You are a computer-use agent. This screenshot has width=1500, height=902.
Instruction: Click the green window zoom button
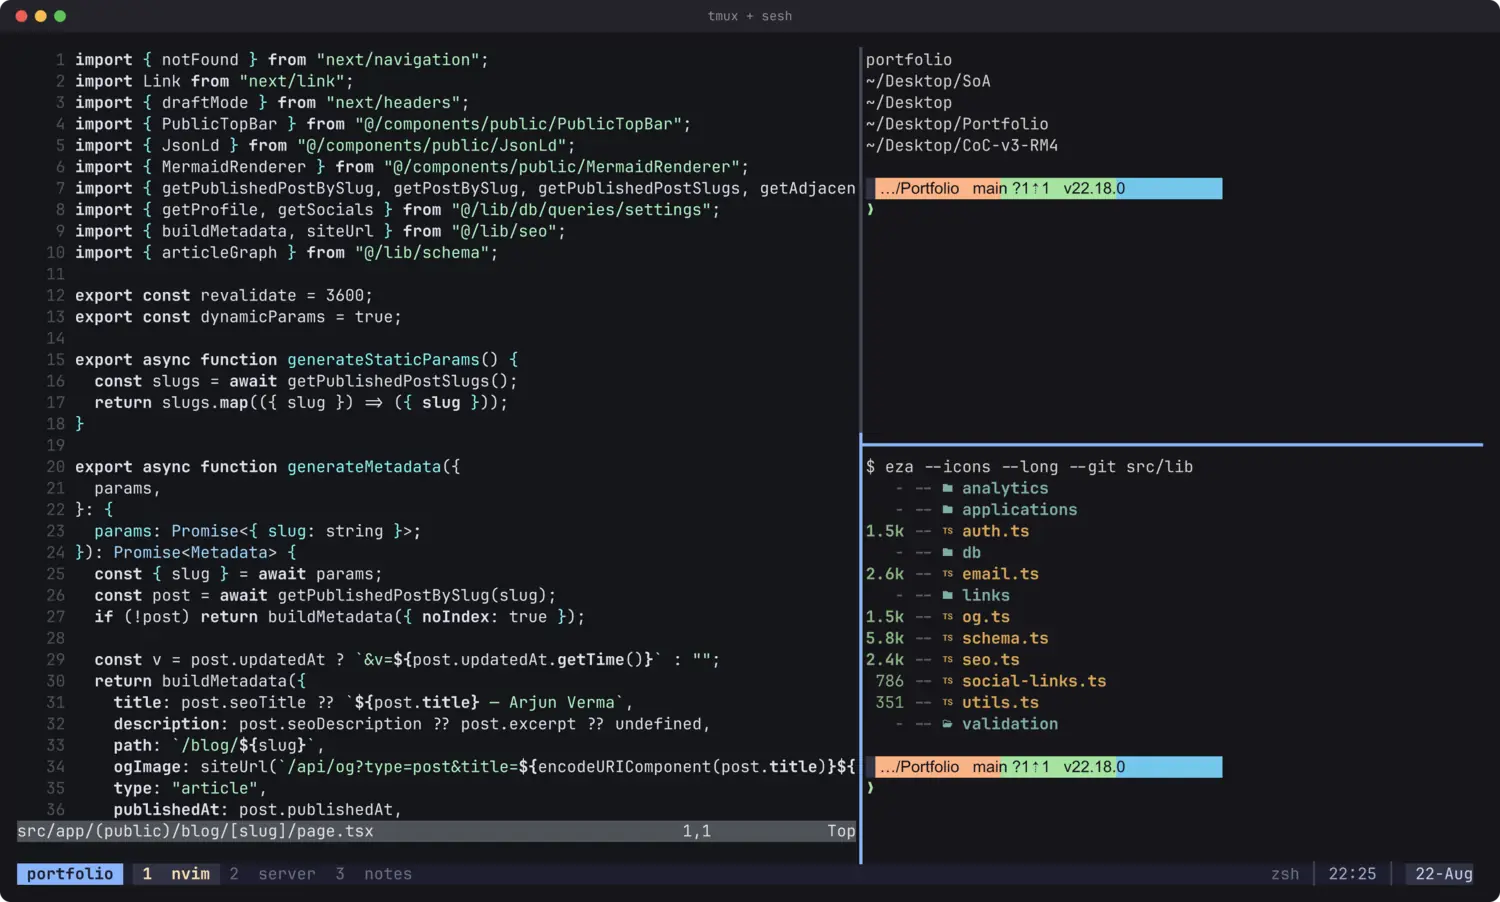[60, 16]
